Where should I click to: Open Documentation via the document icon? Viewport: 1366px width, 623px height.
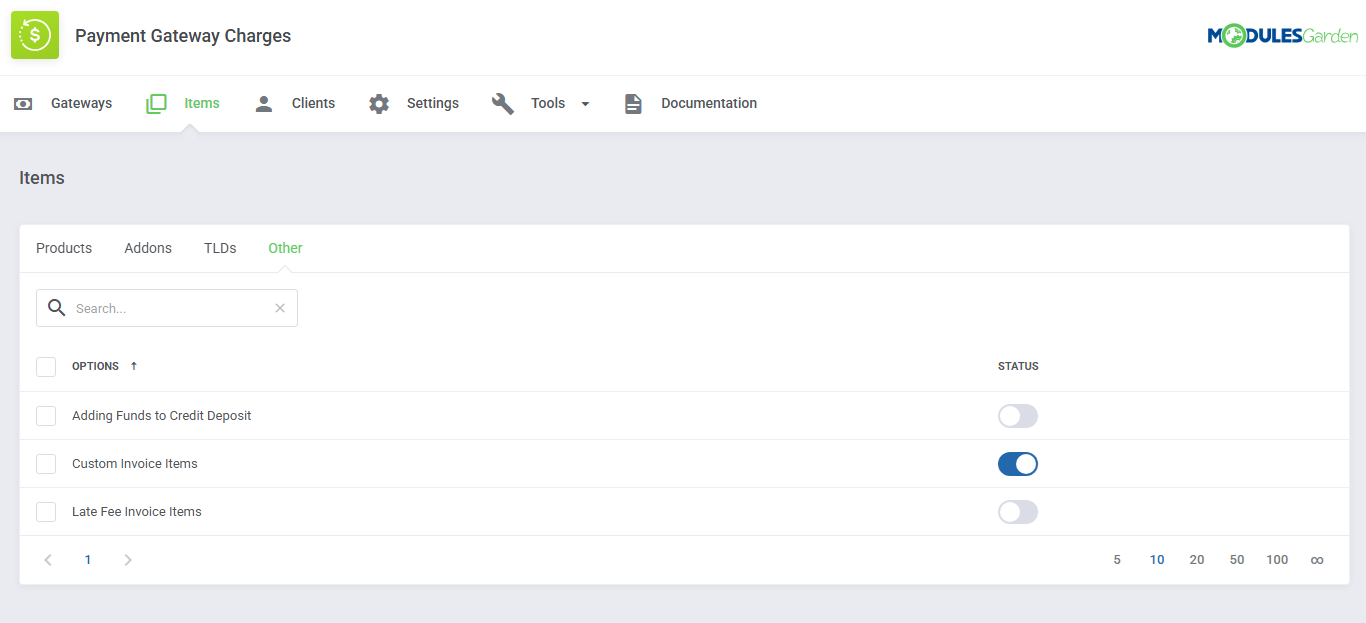click(633, 103)
